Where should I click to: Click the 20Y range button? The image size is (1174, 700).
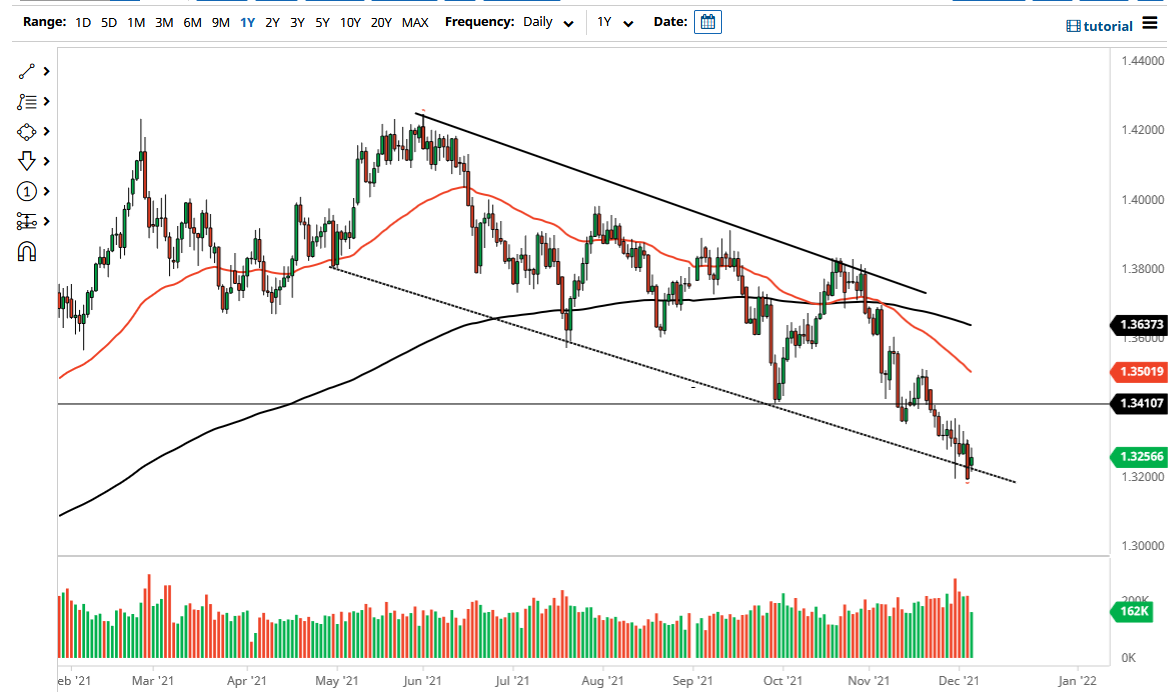point(382,21)
